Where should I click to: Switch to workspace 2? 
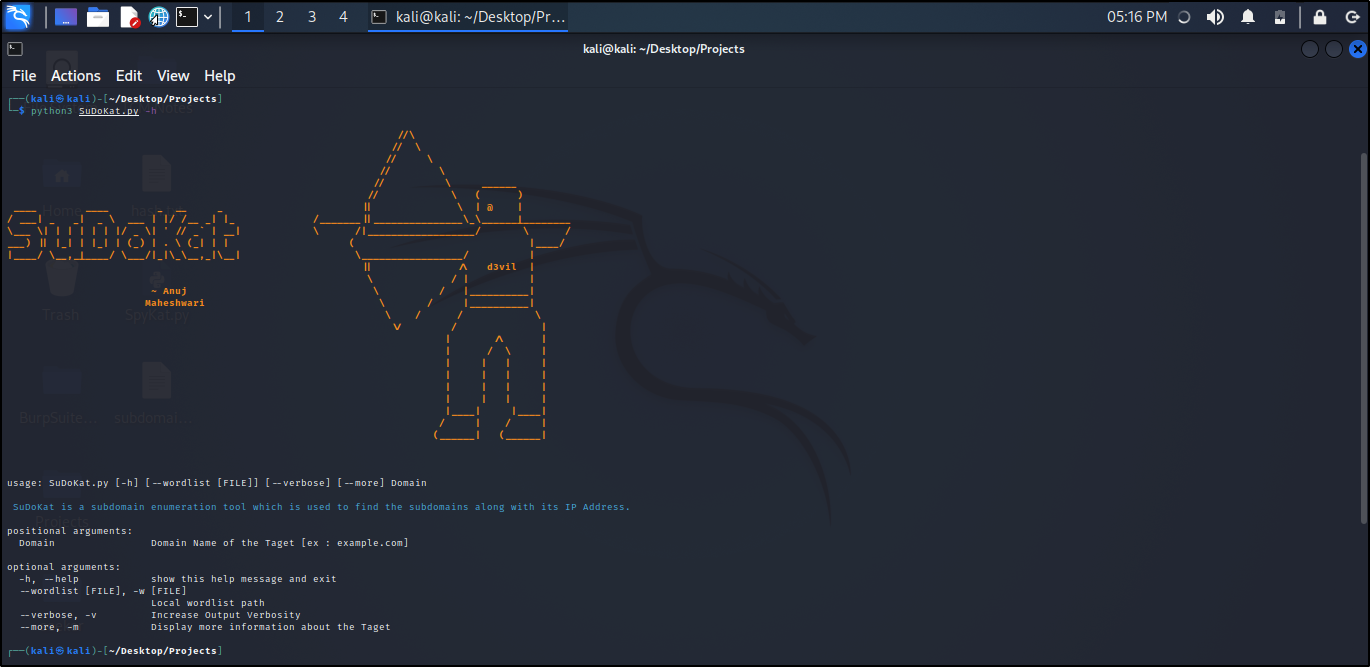(279, 17)
